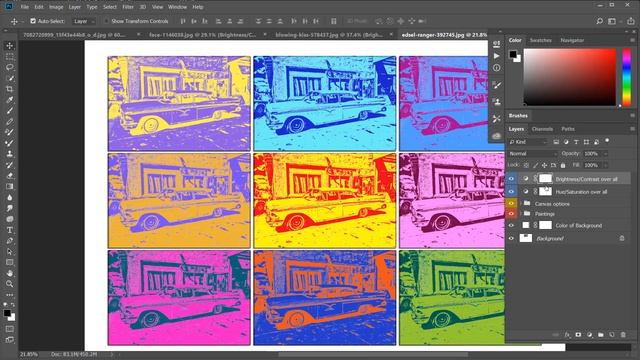This screenshot has height=360, width=640.
Task: Expand the Canvas options group
Action: click(x=521, y=203)
